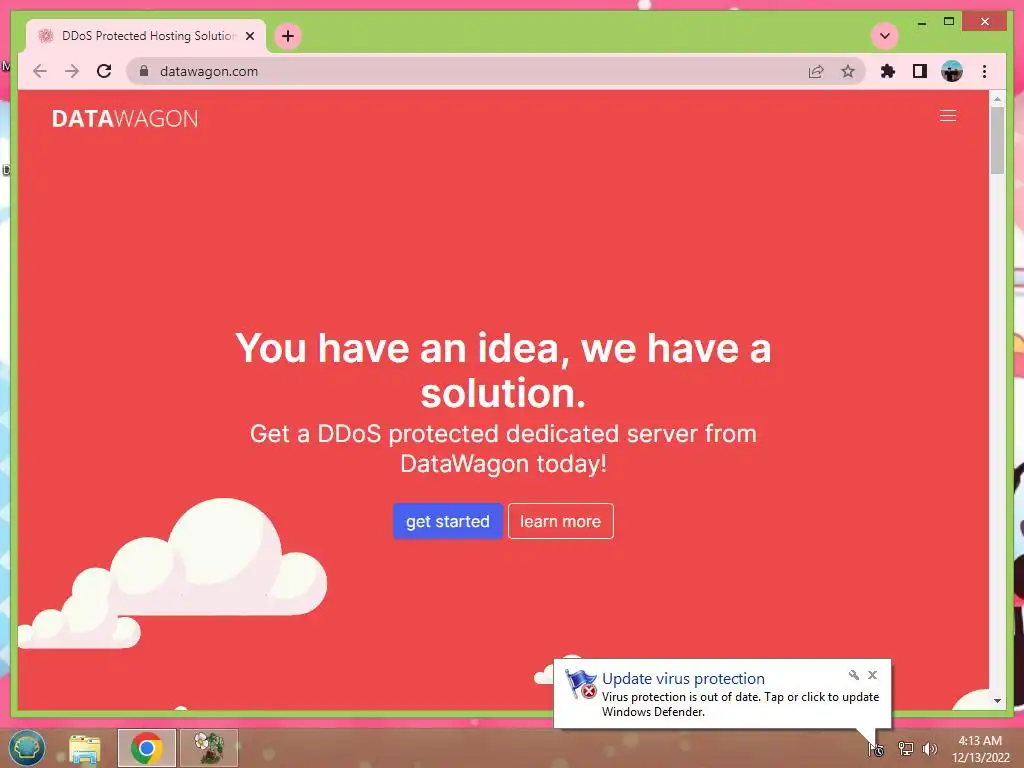View site security lock info
Viewport: 1024px width, 768px height.
click(144, 71)
